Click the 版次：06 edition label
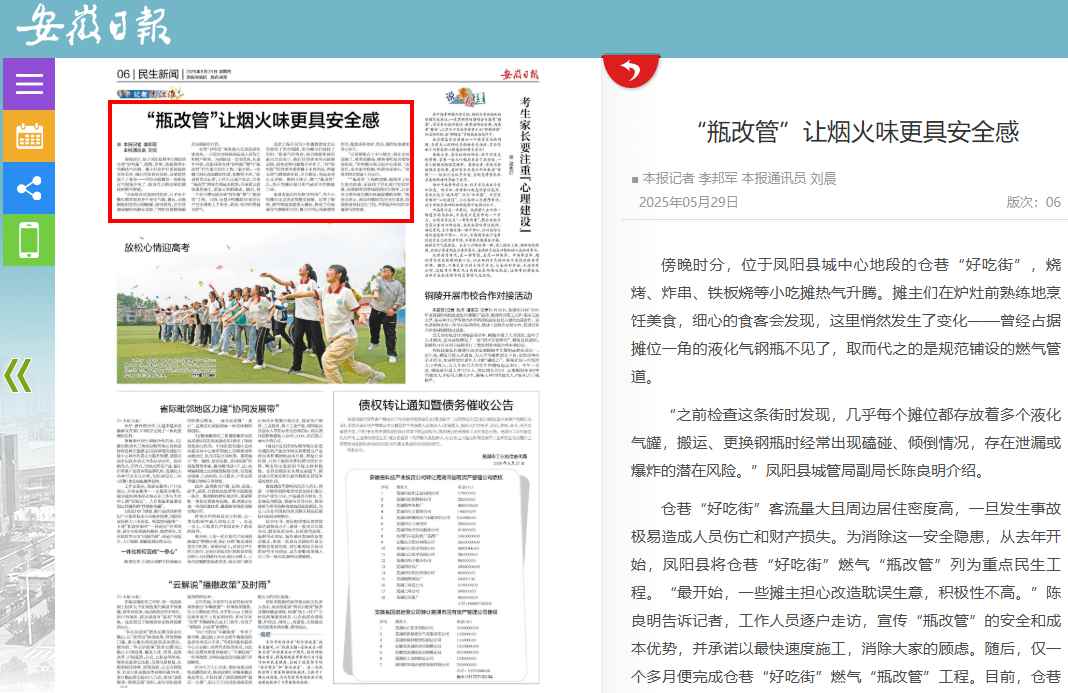The height and width of the screenshot is (693, 1068). pos(1033,202)
